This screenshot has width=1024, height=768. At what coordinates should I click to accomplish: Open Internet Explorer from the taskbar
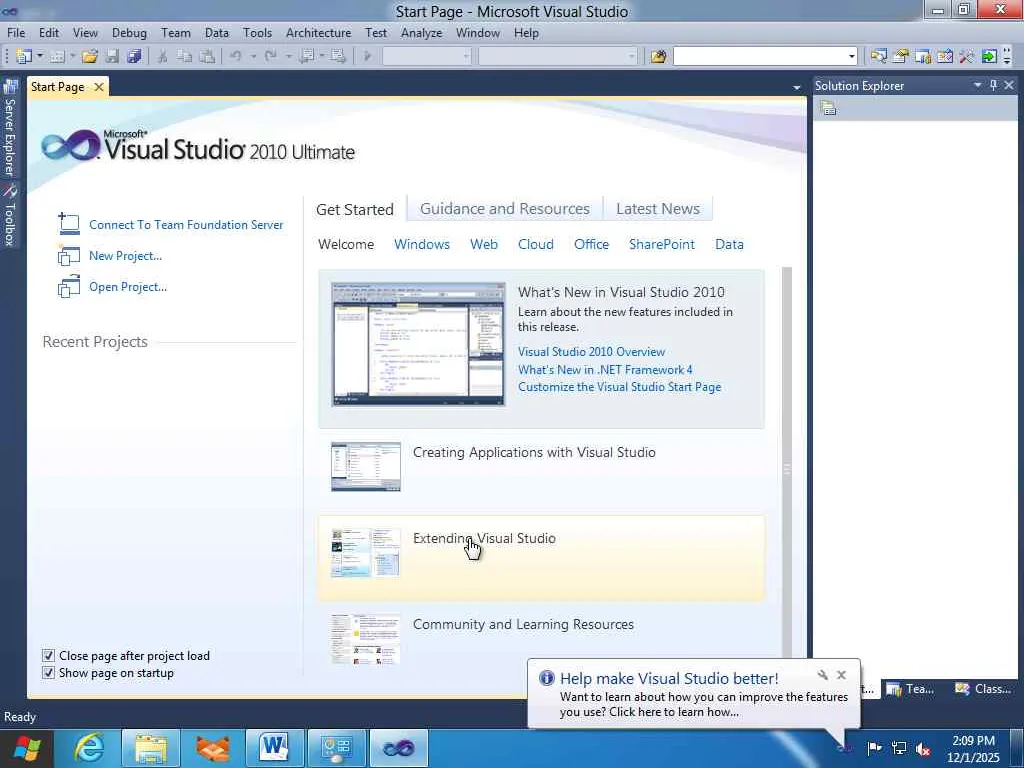88,748
